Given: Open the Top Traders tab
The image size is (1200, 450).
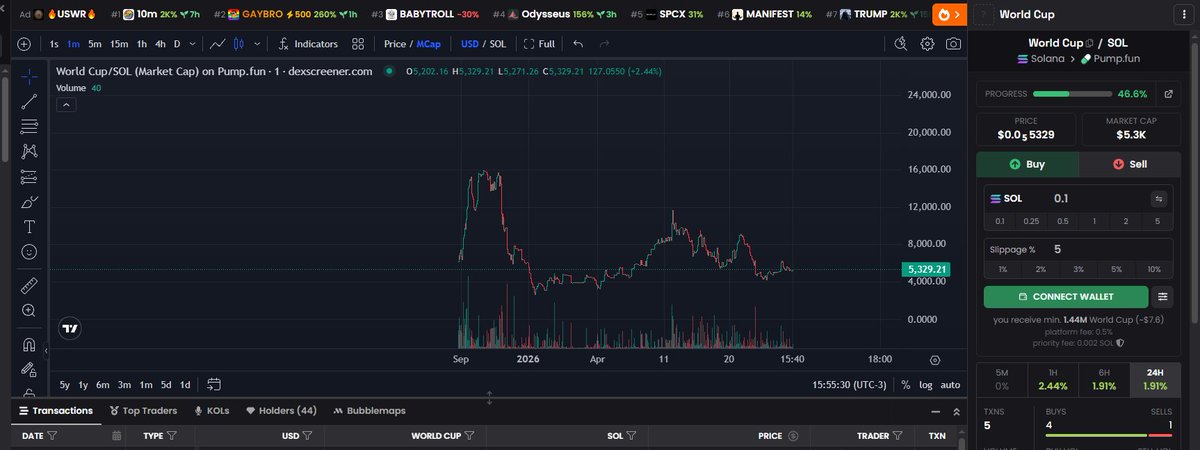Looking at the screenshot, I should point(143,410).
